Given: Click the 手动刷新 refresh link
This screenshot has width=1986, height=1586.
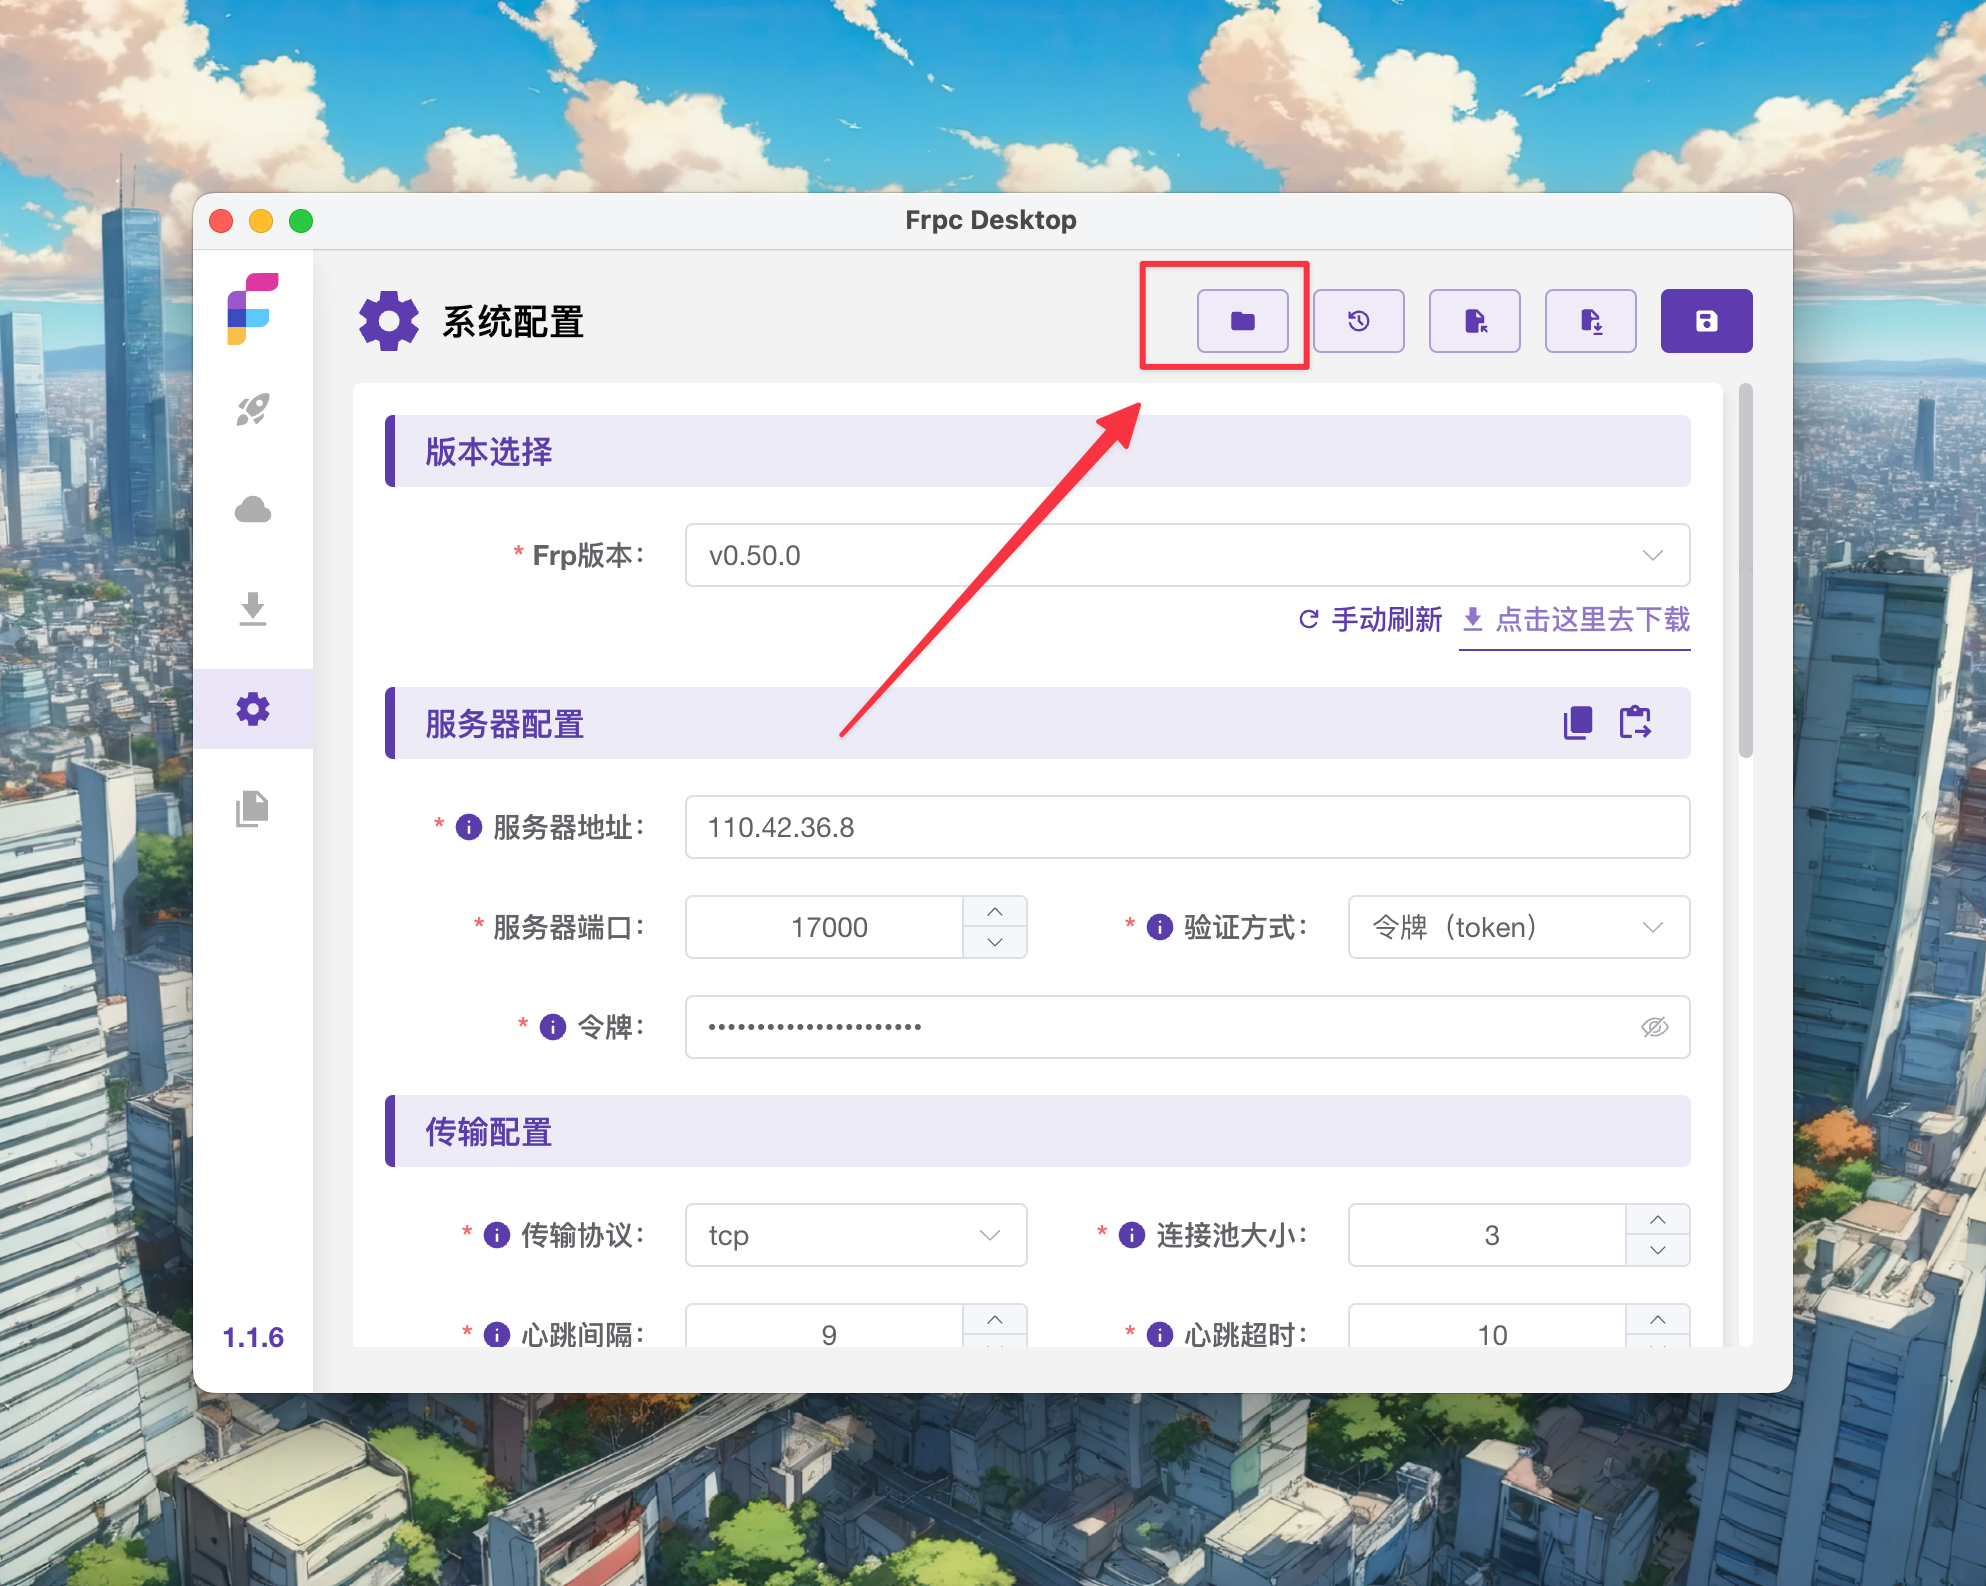Looking at the screenshot, I should 1385,620.
